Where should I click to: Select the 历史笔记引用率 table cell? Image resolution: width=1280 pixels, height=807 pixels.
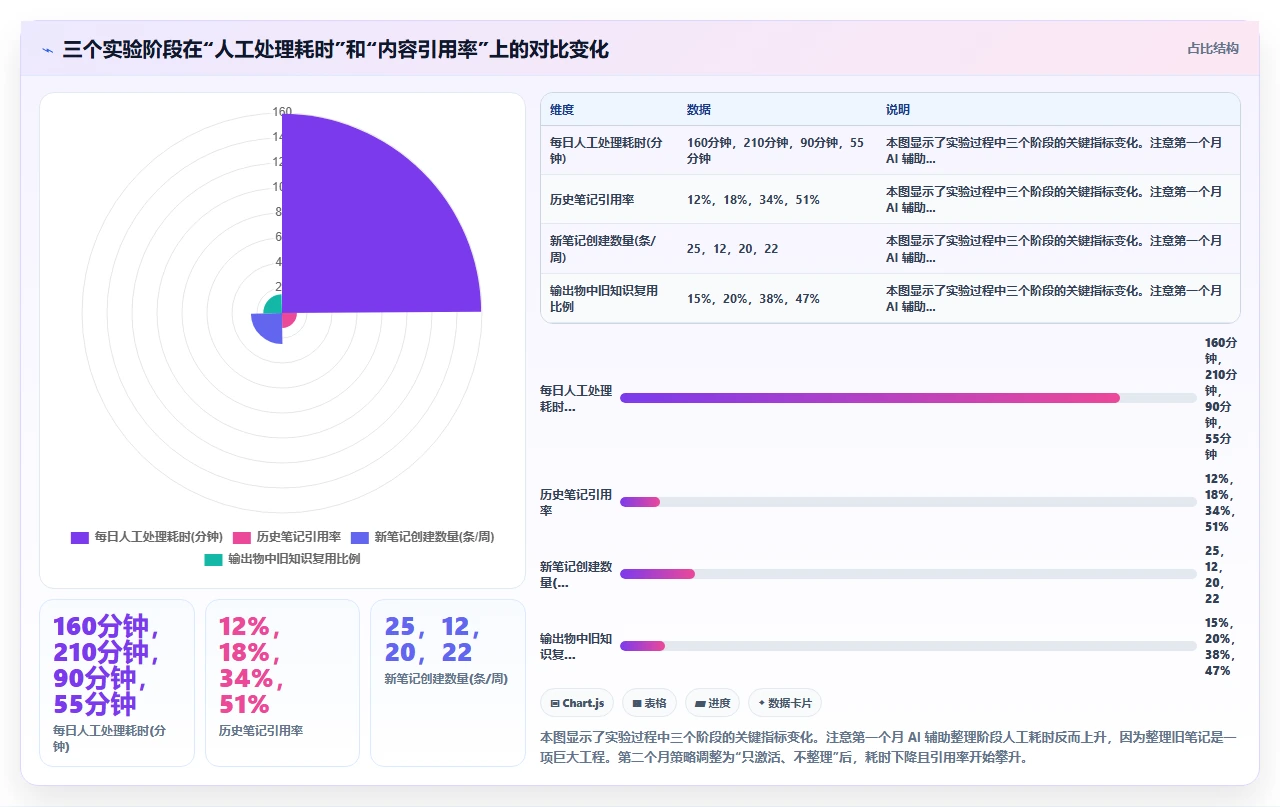[x=609, y=199]
